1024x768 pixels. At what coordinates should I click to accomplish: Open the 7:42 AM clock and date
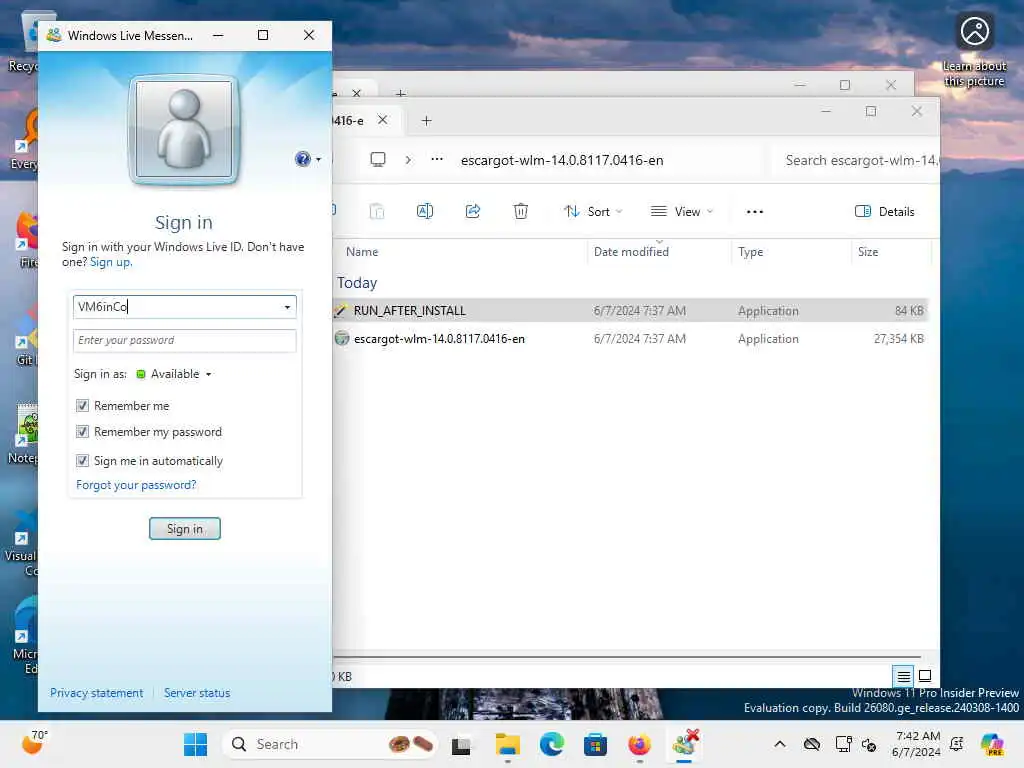pos(916,744)
